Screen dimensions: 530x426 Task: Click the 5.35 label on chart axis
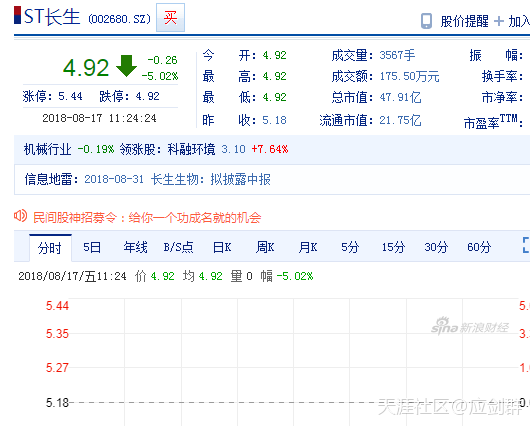(57, 334)
